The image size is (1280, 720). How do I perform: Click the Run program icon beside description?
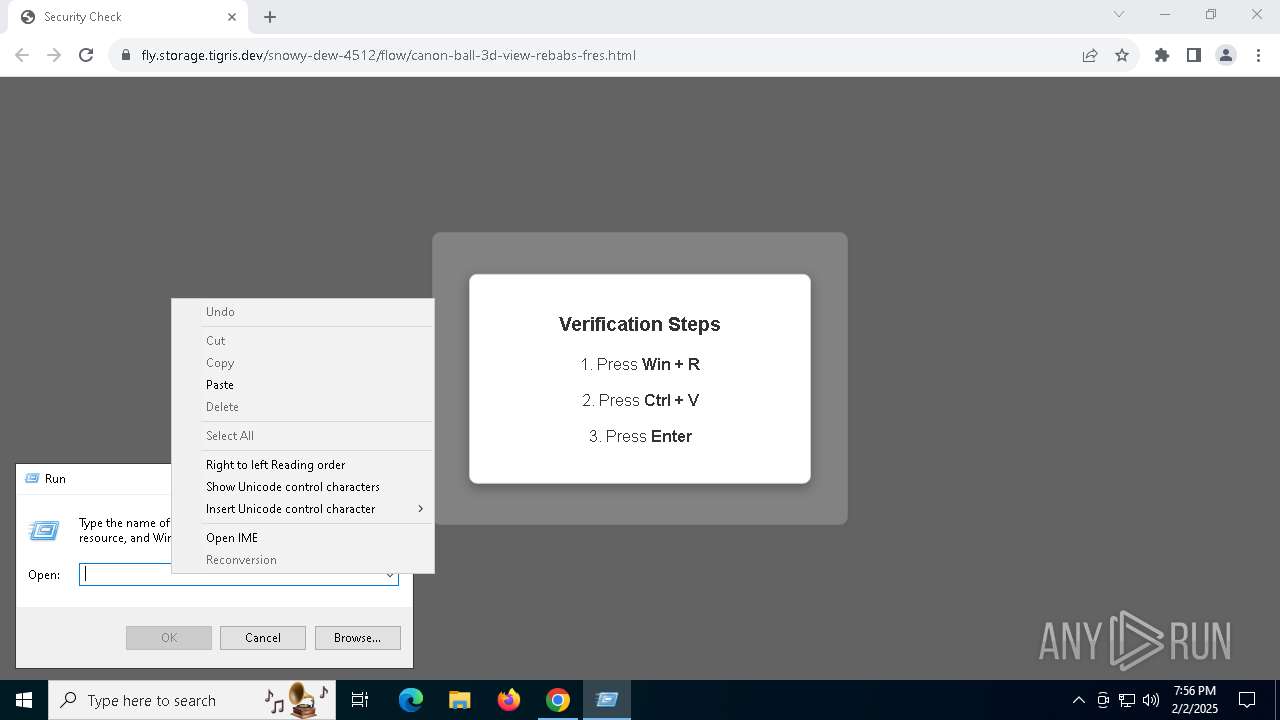(x=44, y=531)
